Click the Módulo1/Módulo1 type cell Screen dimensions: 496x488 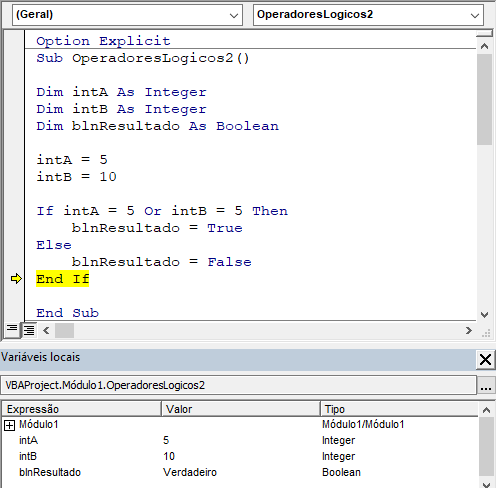coord(363,424)
